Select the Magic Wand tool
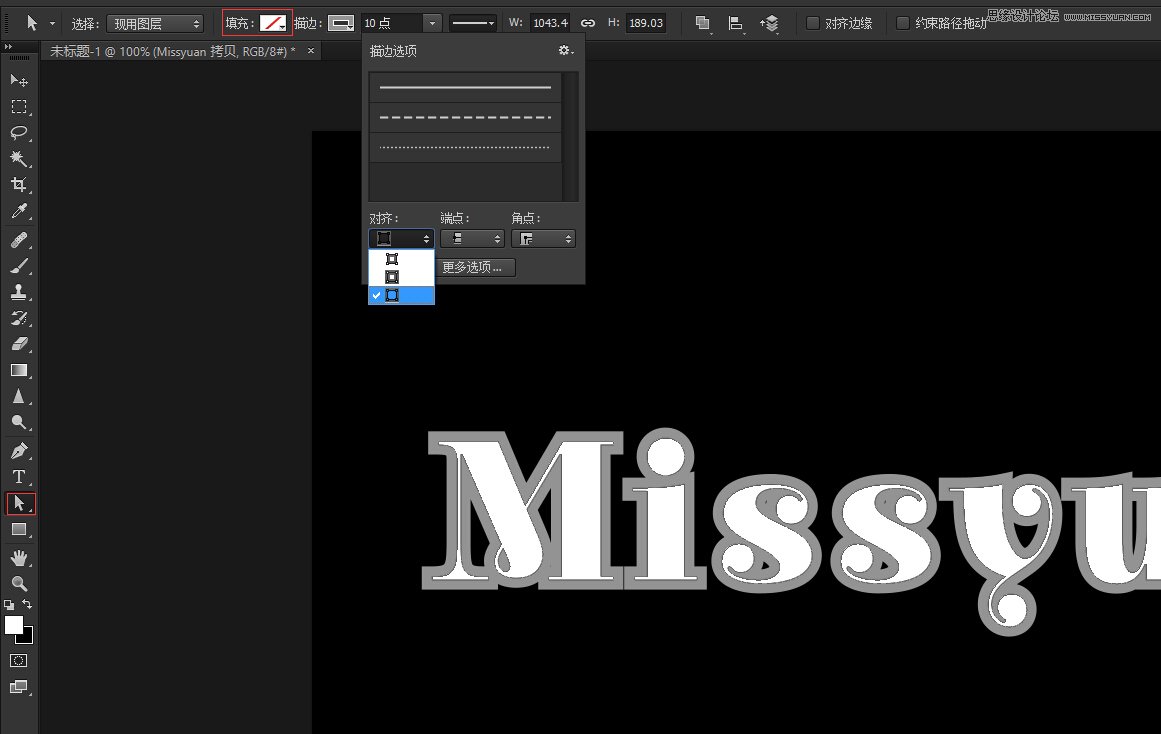The height and width of the screenshot is (734, 1161). click(19, 159)
